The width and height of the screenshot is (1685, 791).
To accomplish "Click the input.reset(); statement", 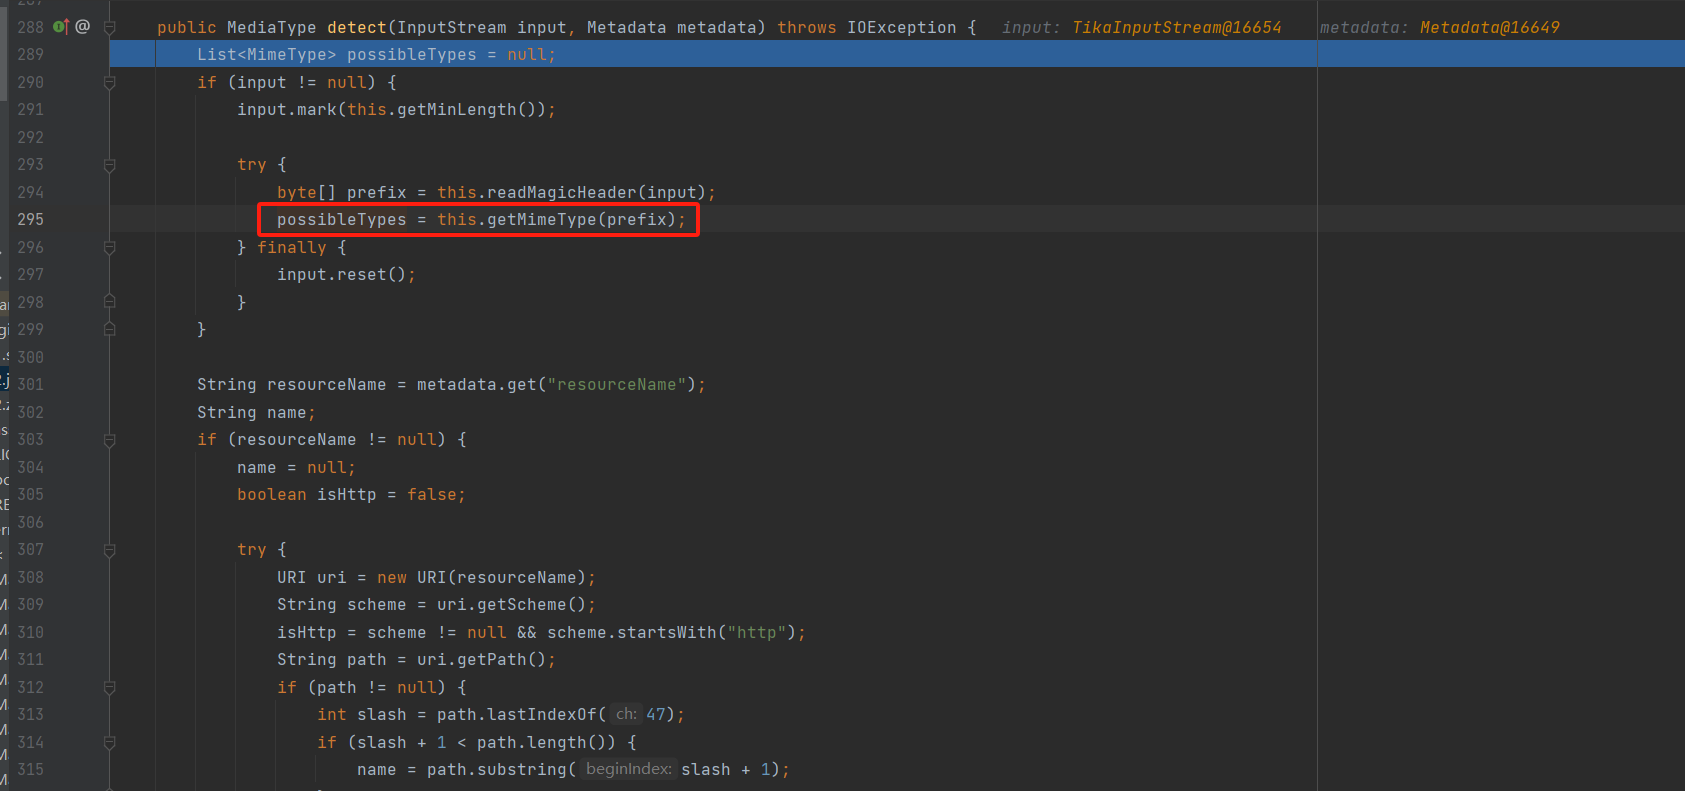I will point(346,274).
